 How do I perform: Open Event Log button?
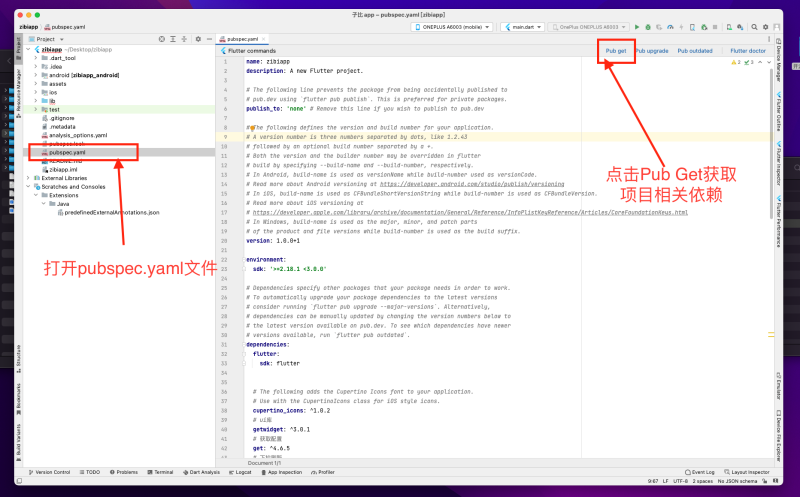(x=700, y=473)
